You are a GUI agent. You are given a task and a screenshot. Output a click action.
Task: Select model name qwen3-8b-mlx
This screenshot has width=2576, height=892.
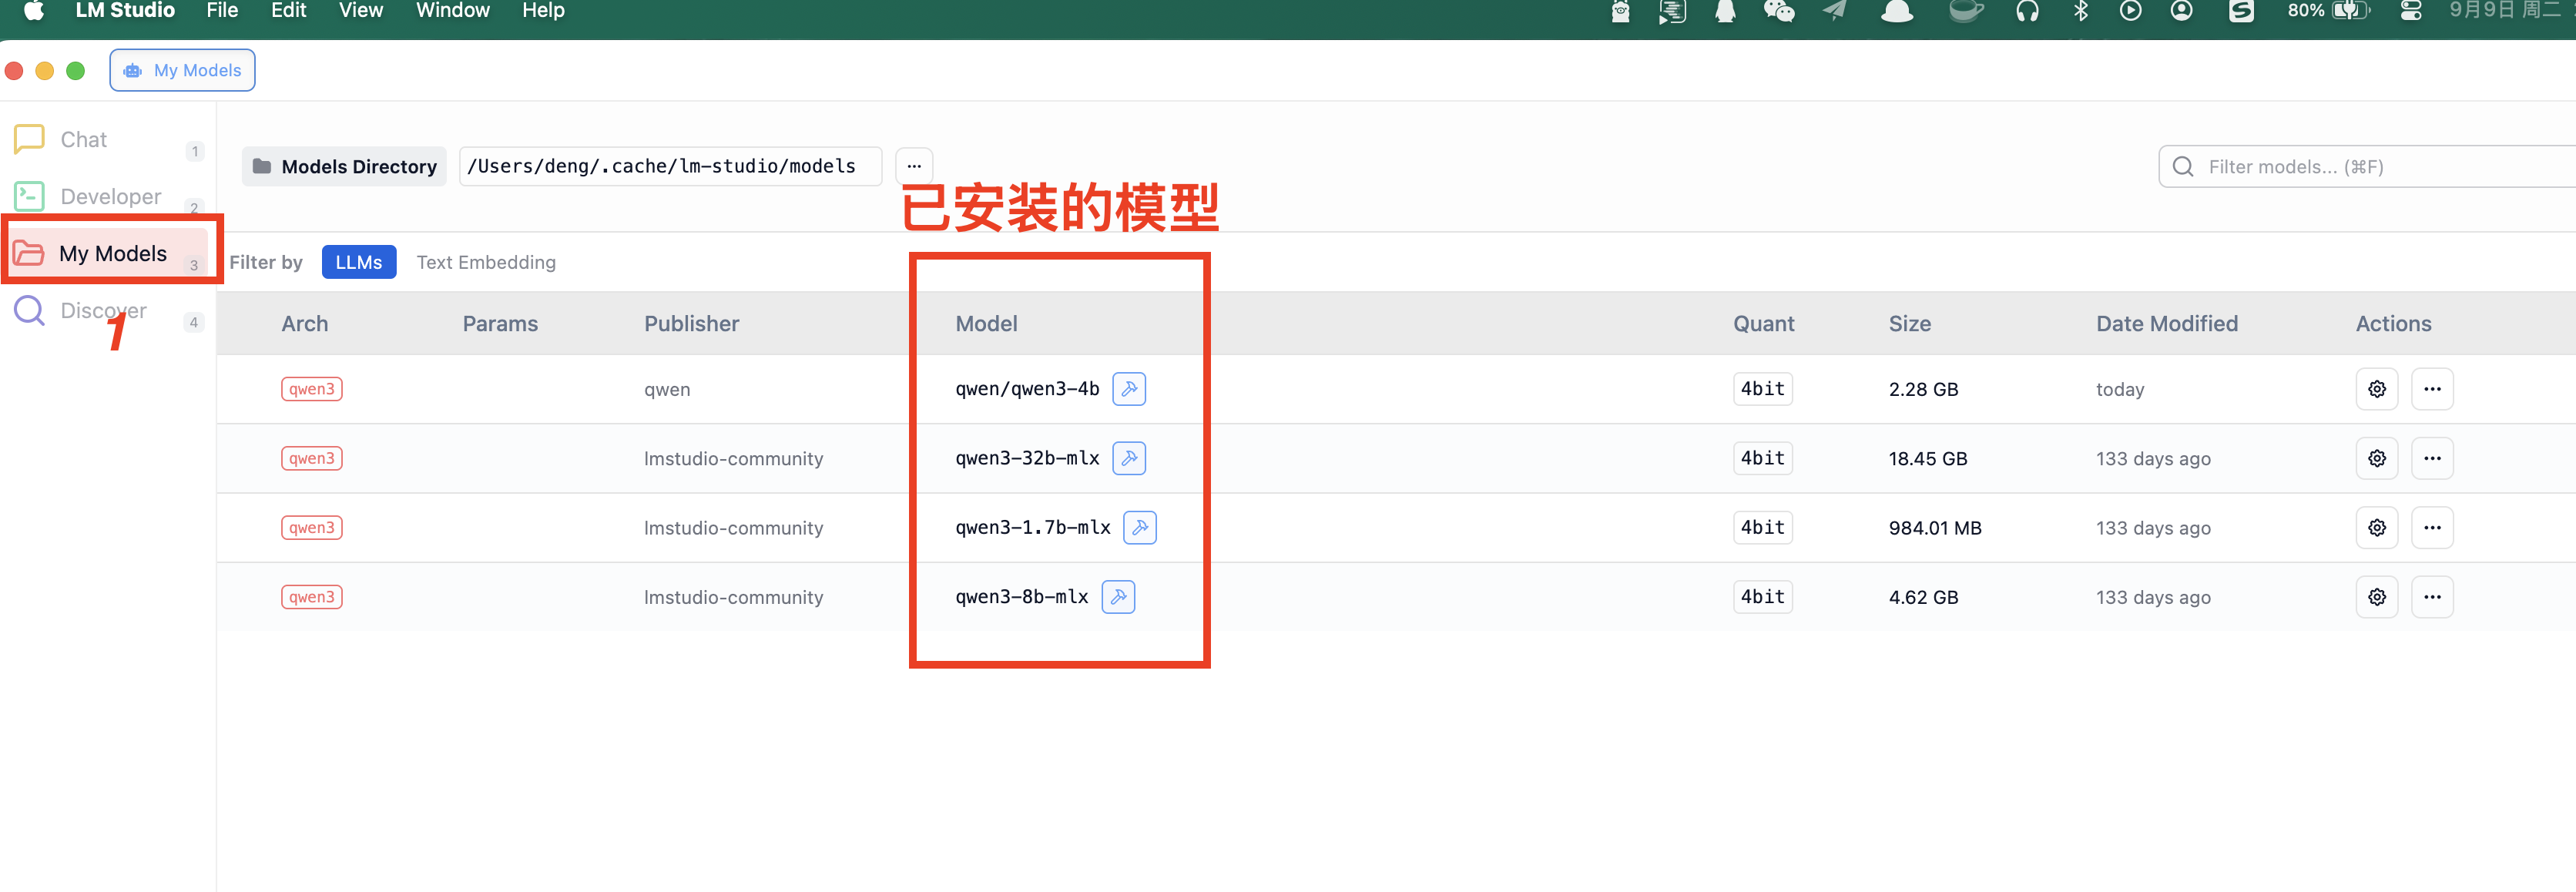(x=1021, y=597)
